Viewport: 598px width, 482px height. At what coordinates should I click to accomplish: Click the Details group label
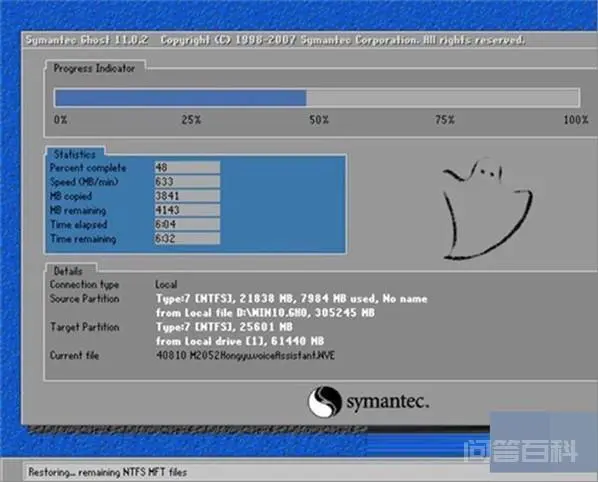[x=68, y=271]
